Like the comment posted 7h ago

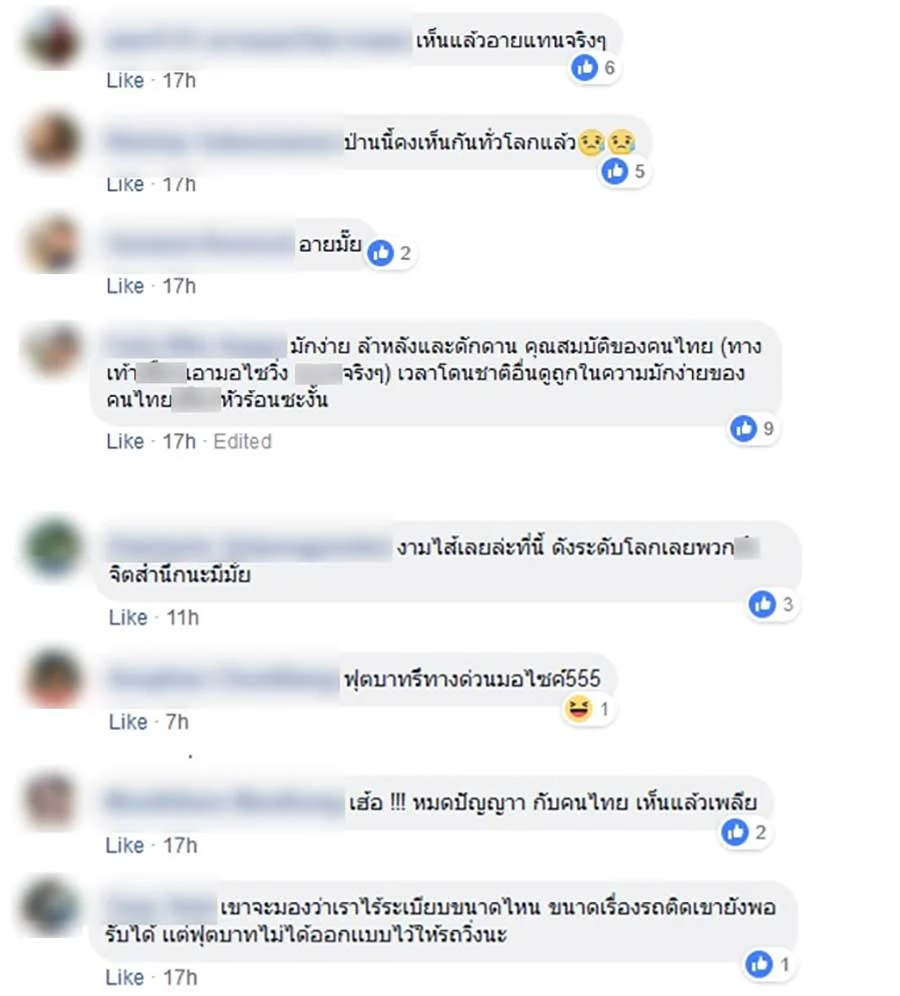(x=128, y=722)
